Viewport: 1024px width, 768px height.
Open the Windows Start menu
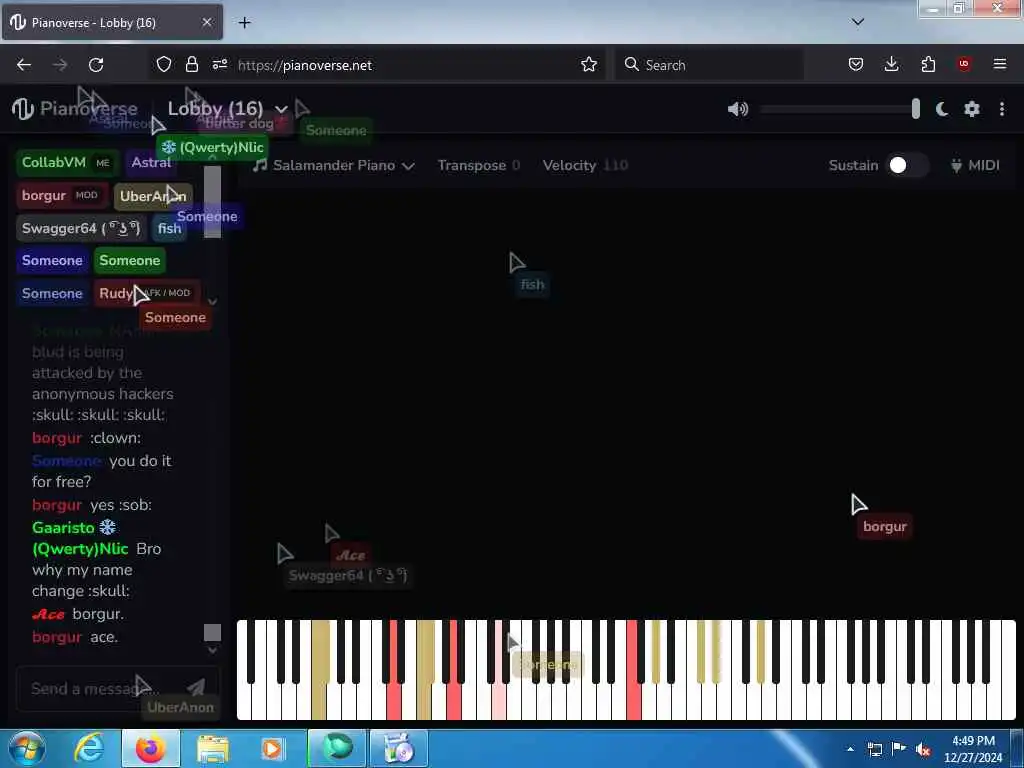click(x=27, y=749)
